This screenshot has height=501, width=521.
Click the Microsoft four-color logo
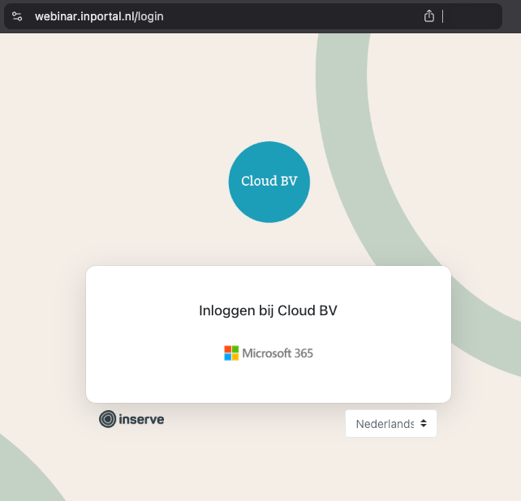tap(231, 353)
